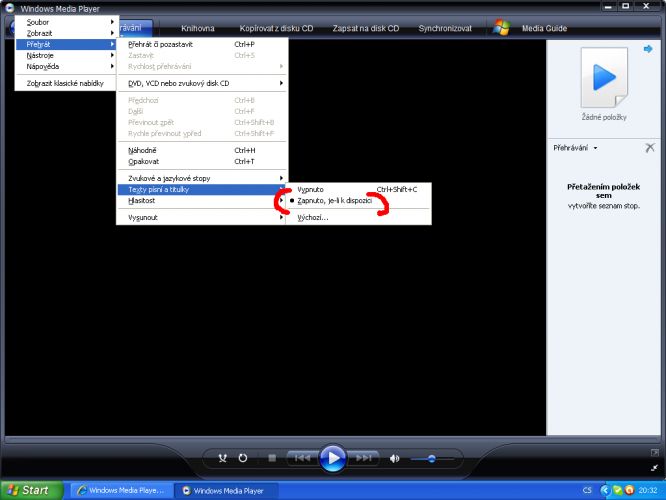Open the Media Guide tab
The height and width of the screenshot is (500, 666).
(x=544, y=28)
